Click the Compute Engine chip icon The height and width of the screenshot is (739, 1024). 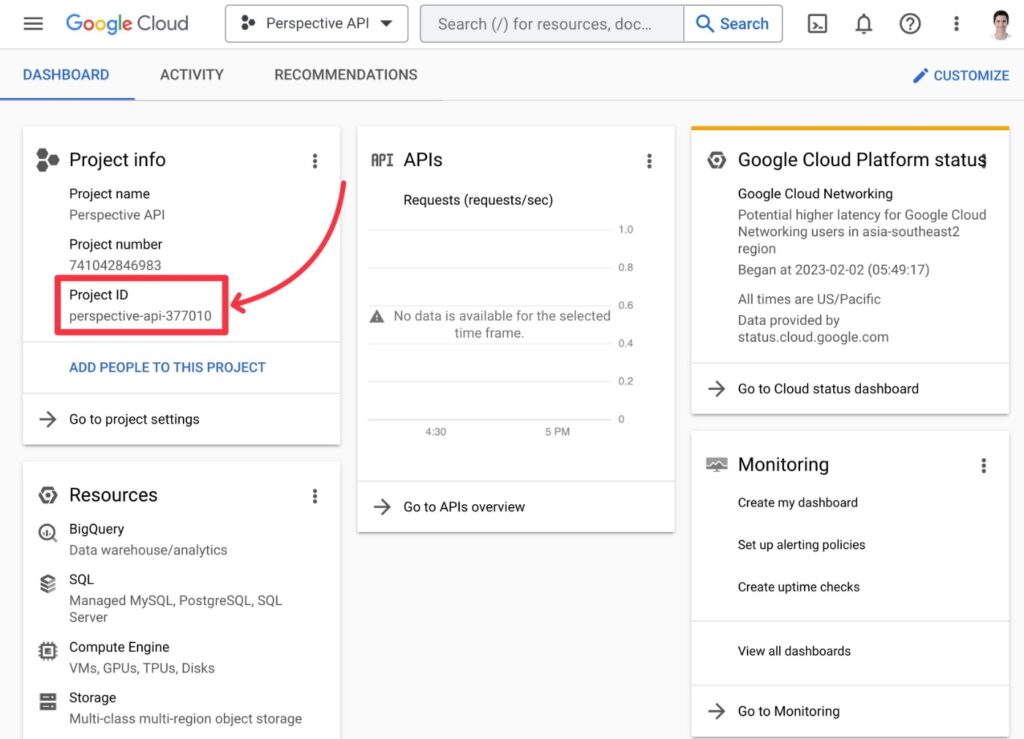(x=48, y=651)
